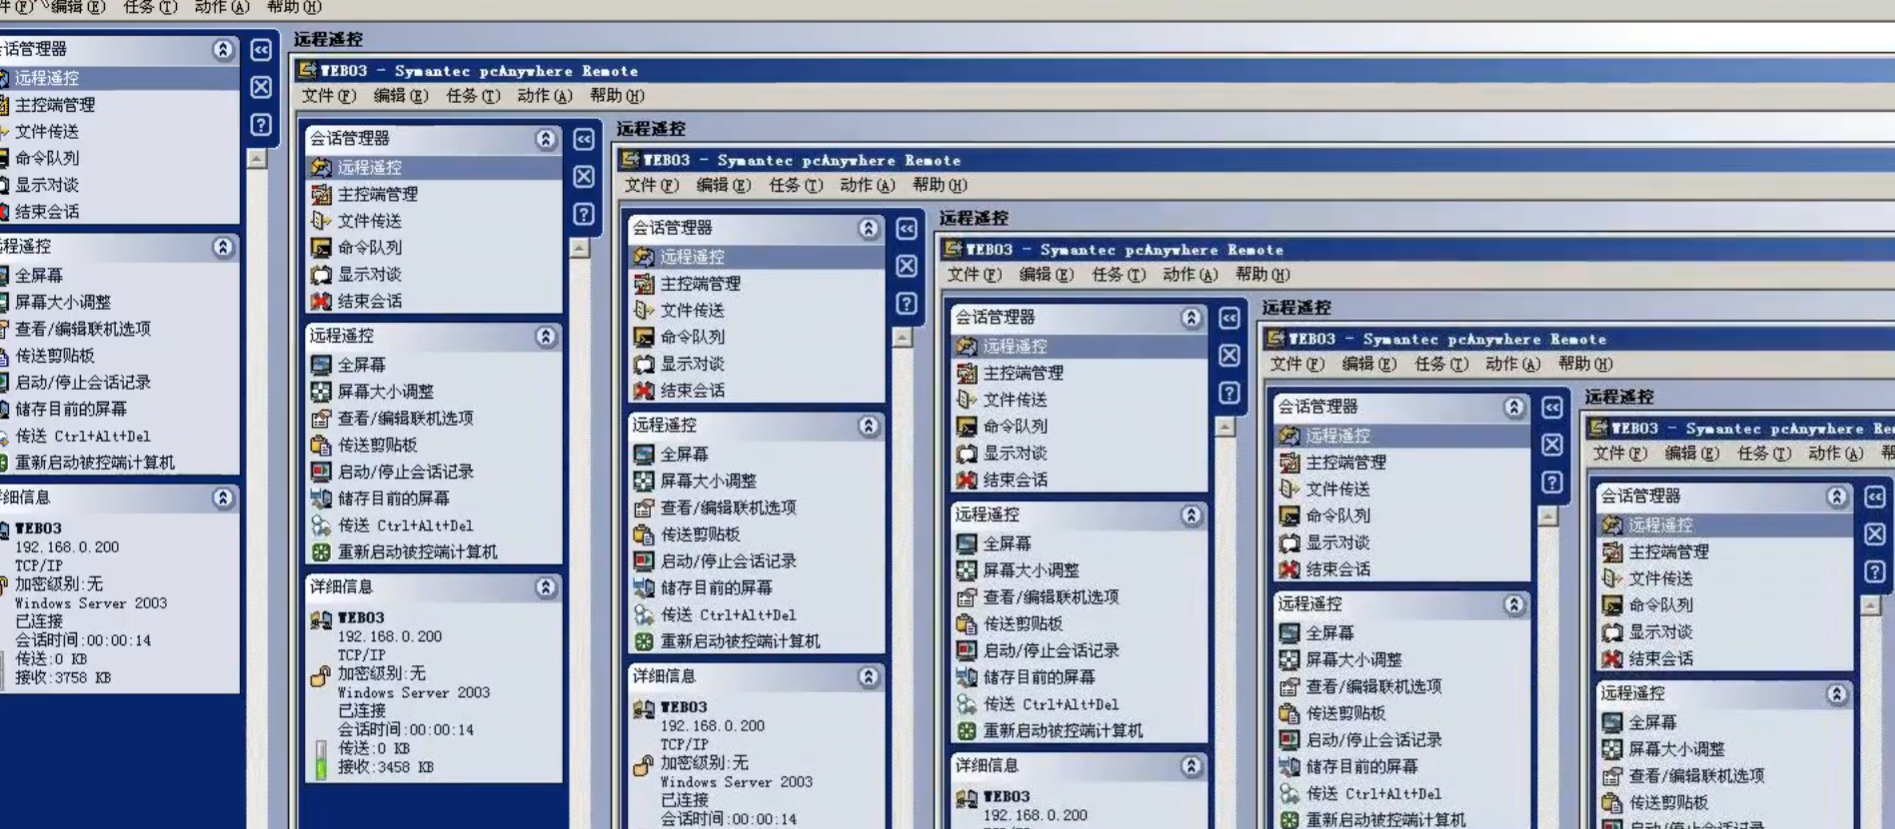Click 文件传送 icon in the third nested window
This screenshot has width=1895, height=829.
[x=644, y=310]
